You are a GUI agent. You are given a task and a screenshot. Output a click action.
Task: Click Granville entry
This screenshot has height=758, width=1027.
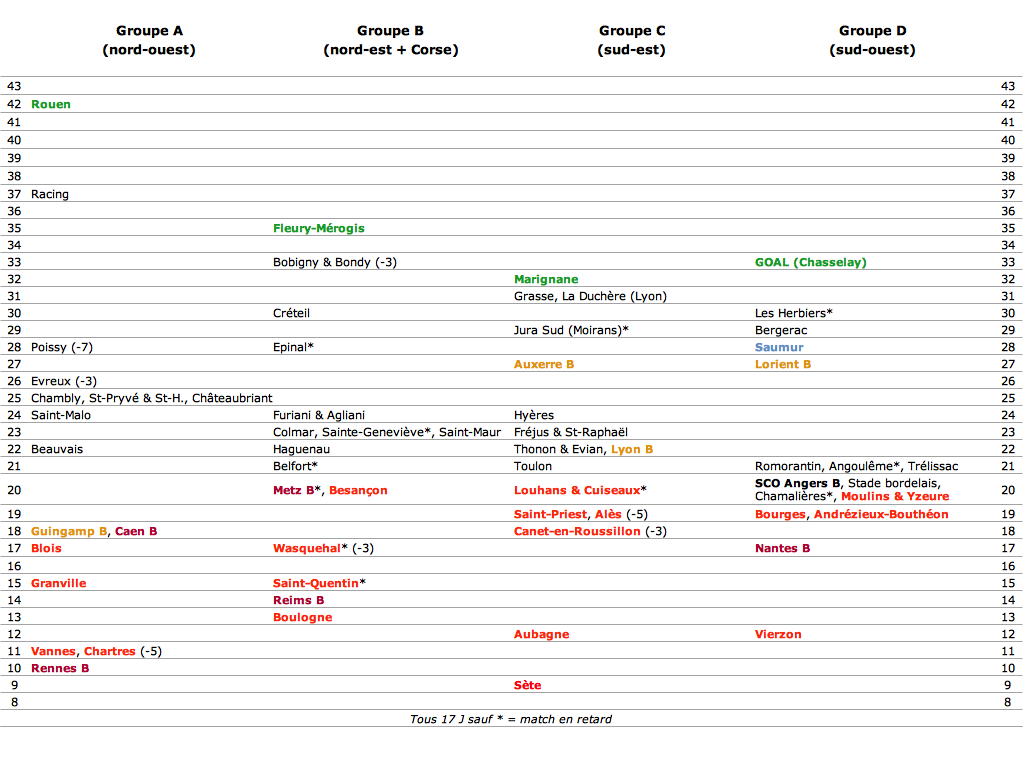(58, 583)
